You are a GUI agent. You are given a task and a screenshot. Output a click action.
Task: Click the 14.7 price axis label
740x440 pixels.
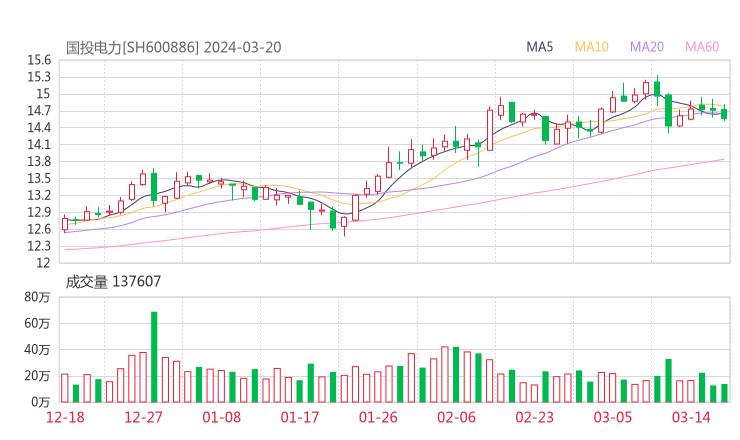click(39, 111)
